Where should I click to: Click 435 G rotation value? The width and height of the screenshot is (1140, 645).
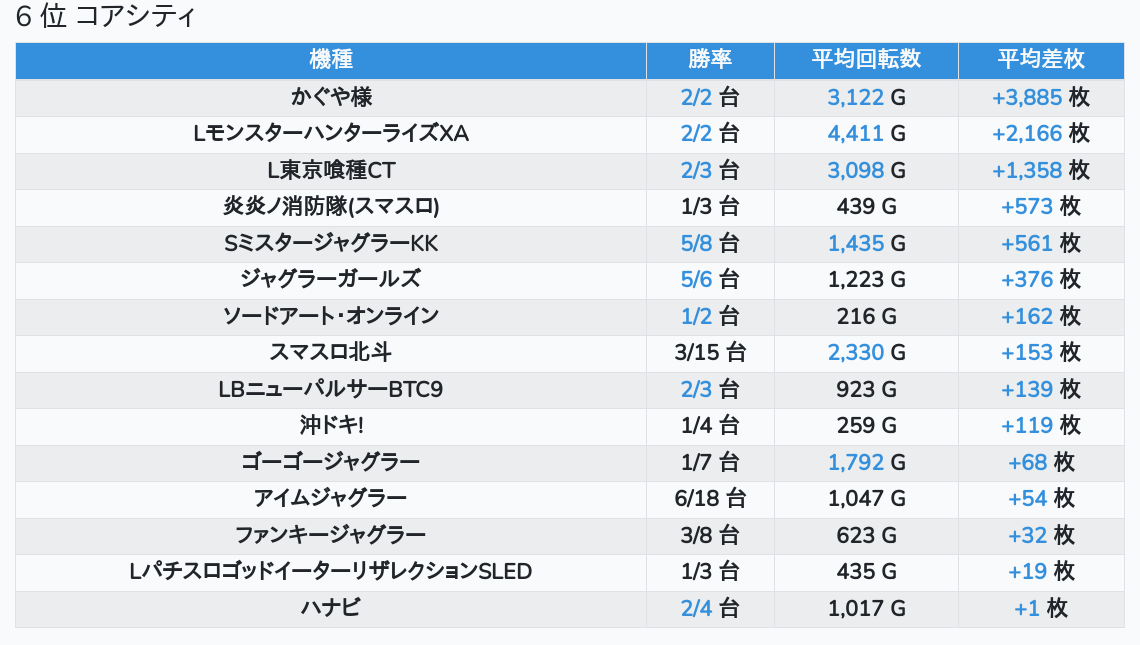tap(866, 572)
